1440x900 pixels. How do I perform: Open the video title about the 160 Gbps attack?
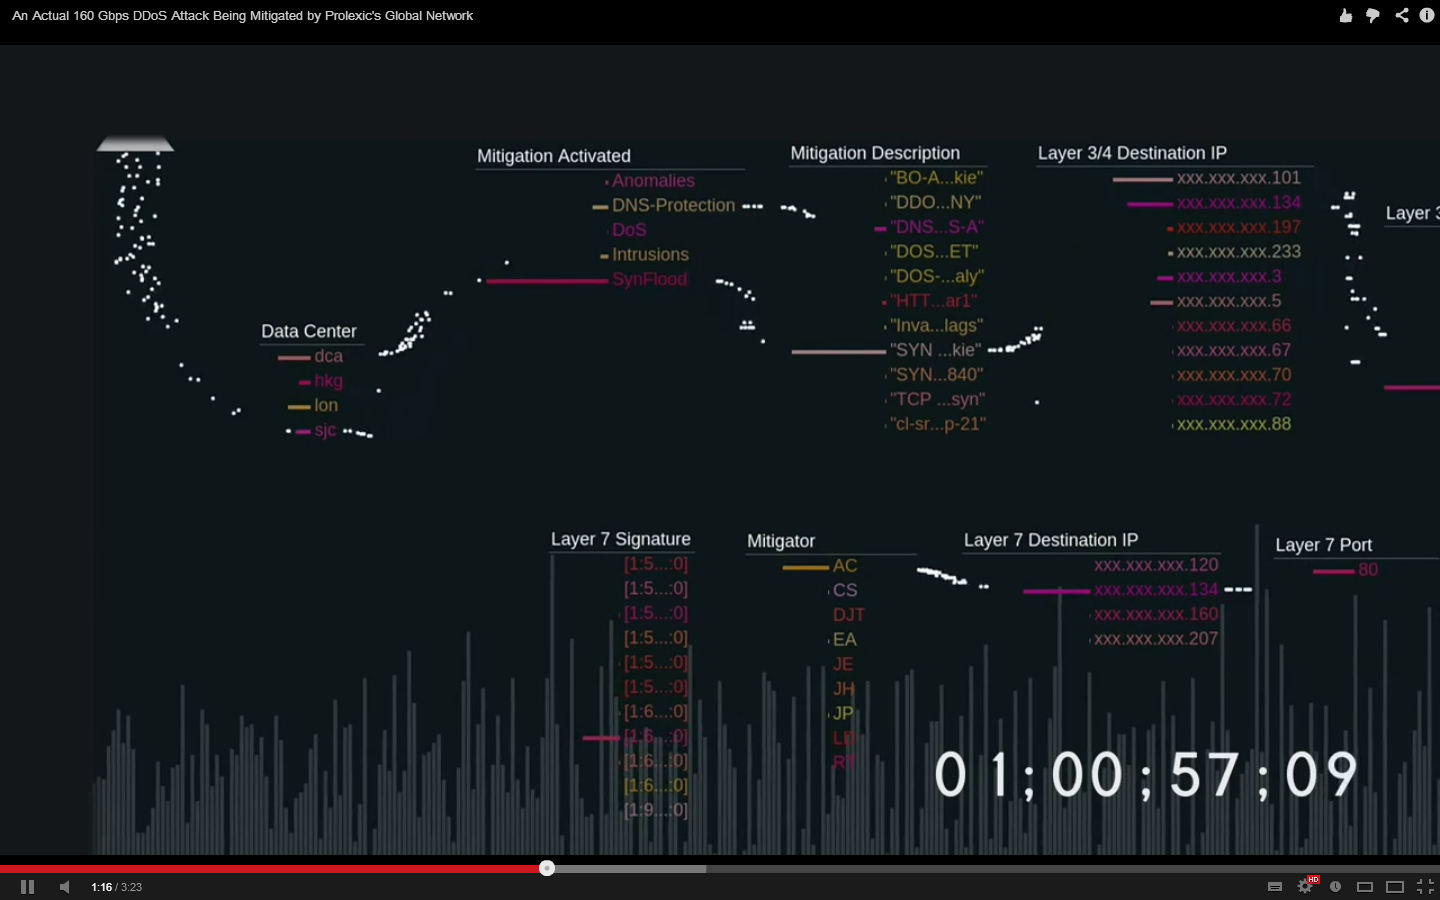[x=241, y=15]
